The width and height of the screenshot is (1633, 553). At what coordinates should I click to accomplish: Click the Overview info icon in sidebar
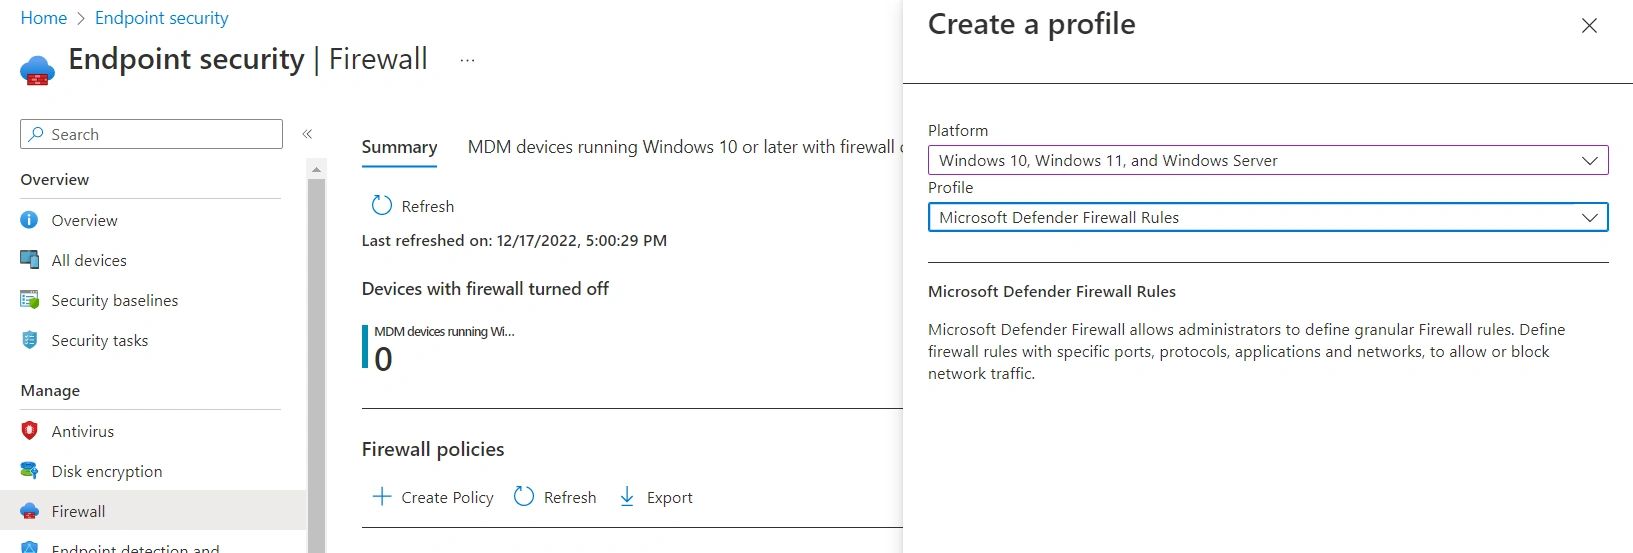pos(30,220)
